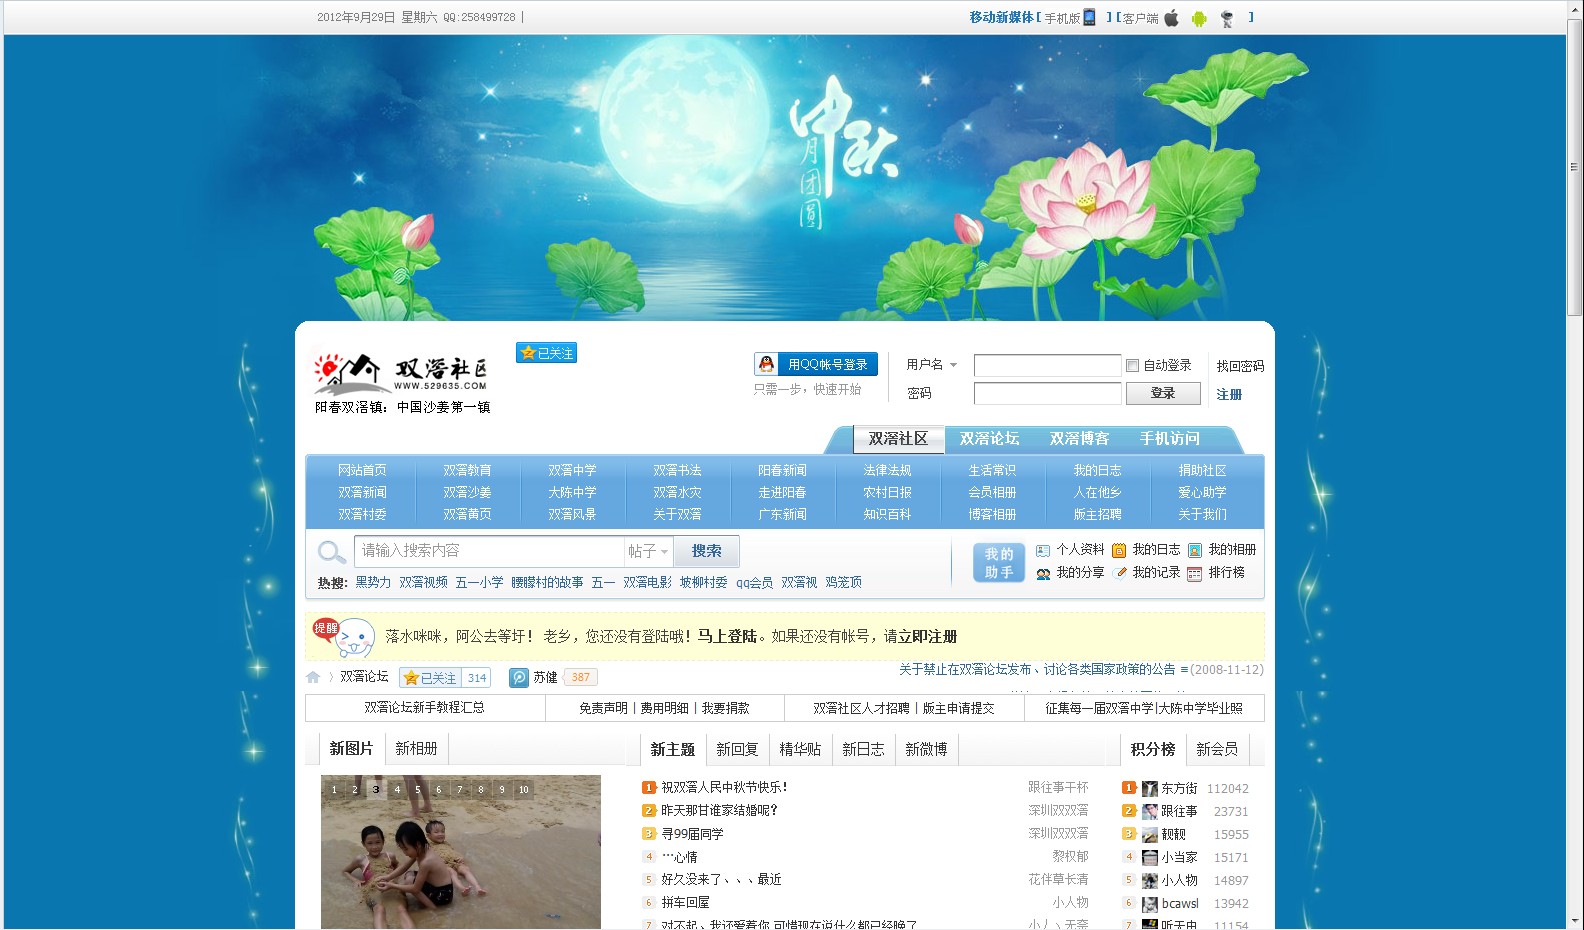Click the home icon in breadcrumb
Screen dimensions: 1584x930
pyautogui.click(x=313, y=677)
